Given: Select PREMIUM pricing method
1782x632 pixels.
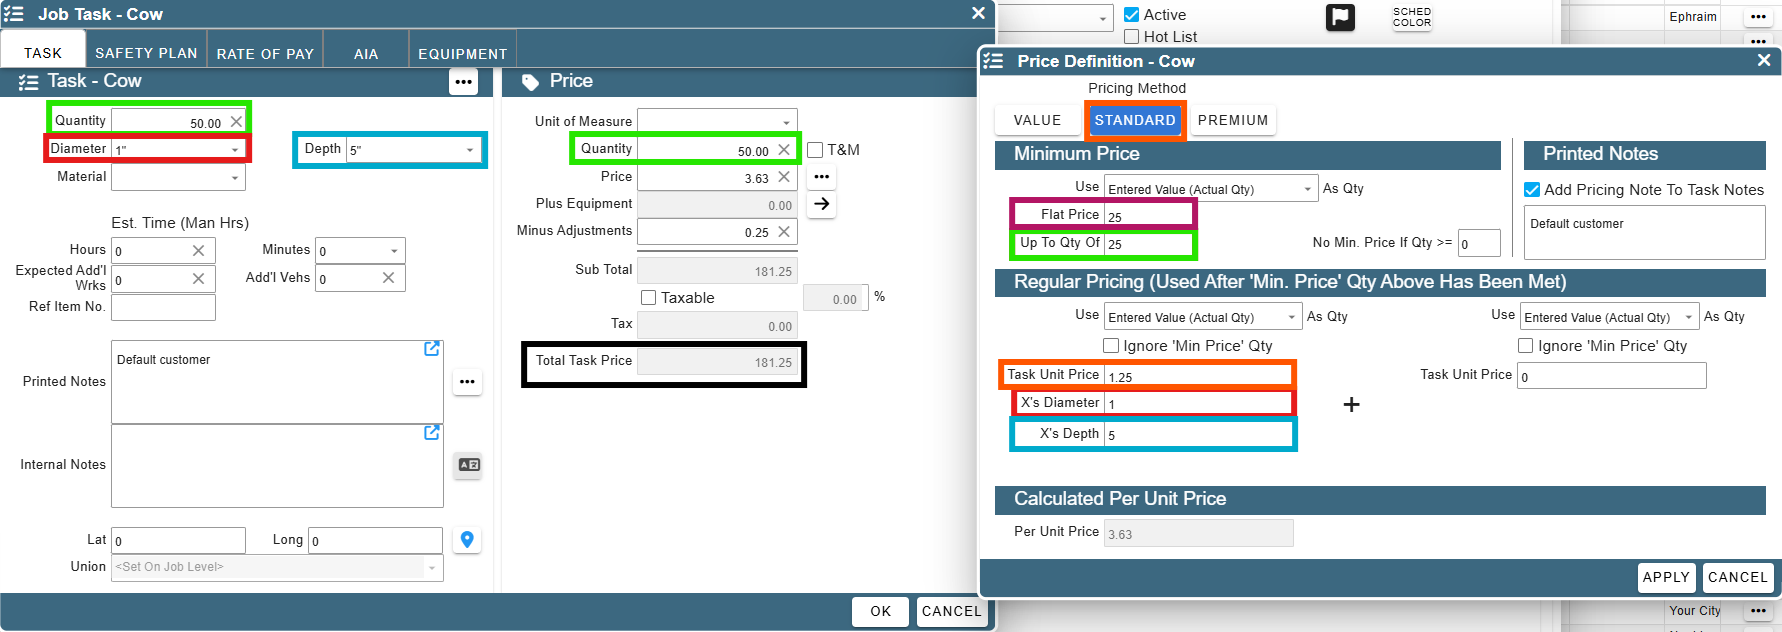Looking at the screenshot, I should 1233,120.
